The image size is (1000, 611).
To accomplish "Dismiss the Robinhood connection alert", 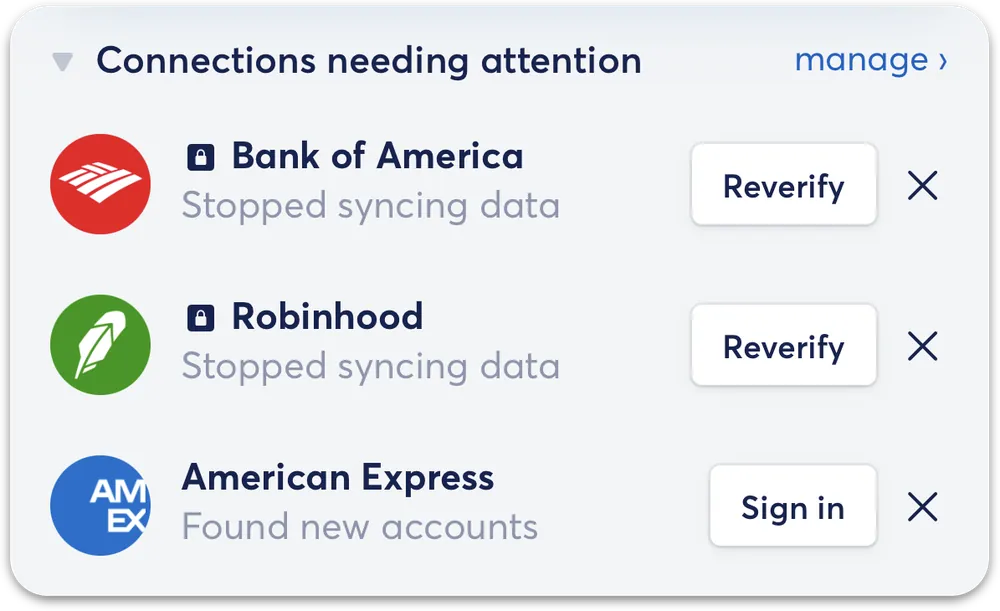I will tap(922, 346).
